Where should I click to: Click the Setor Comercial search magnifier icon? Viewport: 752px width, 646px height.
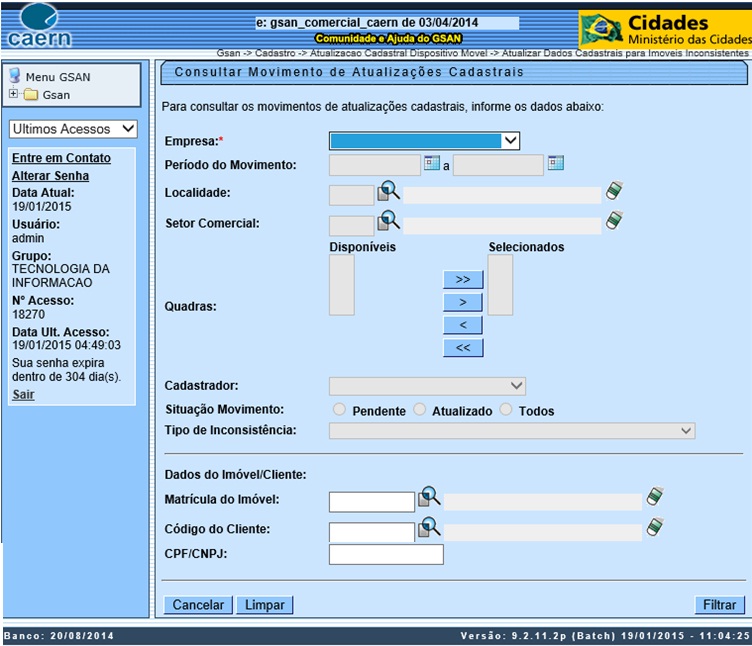click(x=388, y=222)
